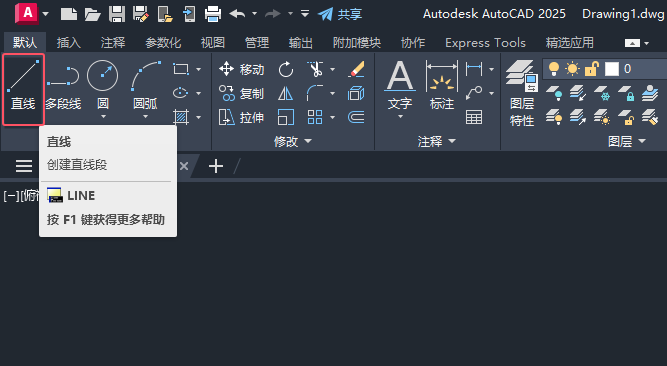Open the Express Tools tab
Image resolution: width=667 pixels, height=366 pixels.
(485, 43)
